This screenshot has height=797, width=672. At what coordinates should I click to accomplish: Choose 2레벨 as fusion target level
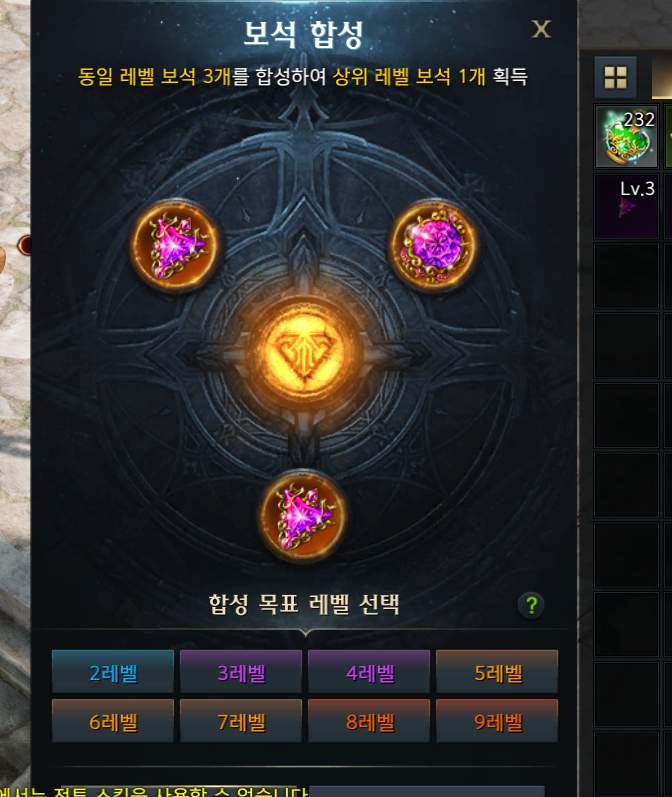tap(113, 672)
